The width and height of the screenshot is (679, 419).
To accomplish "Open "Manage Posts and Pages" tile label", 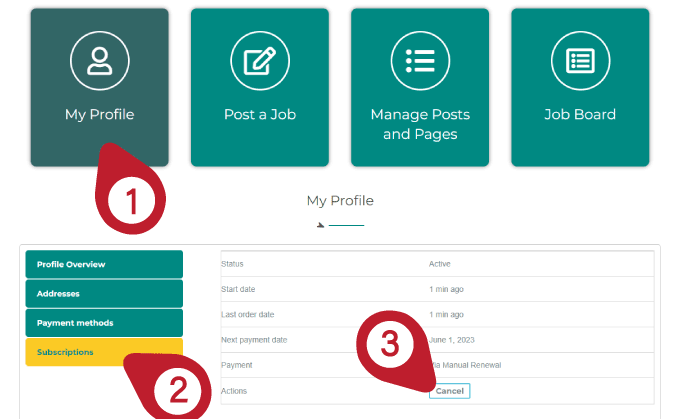I will 419,124.
